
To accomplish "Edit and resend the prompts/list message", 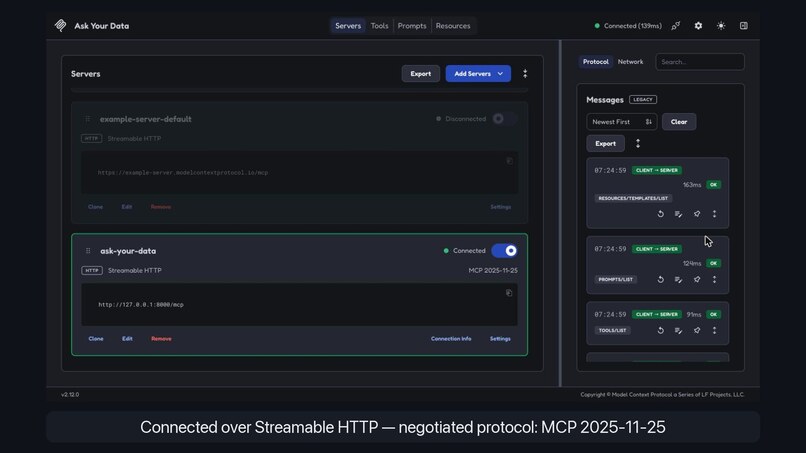I will coord(679,280).
